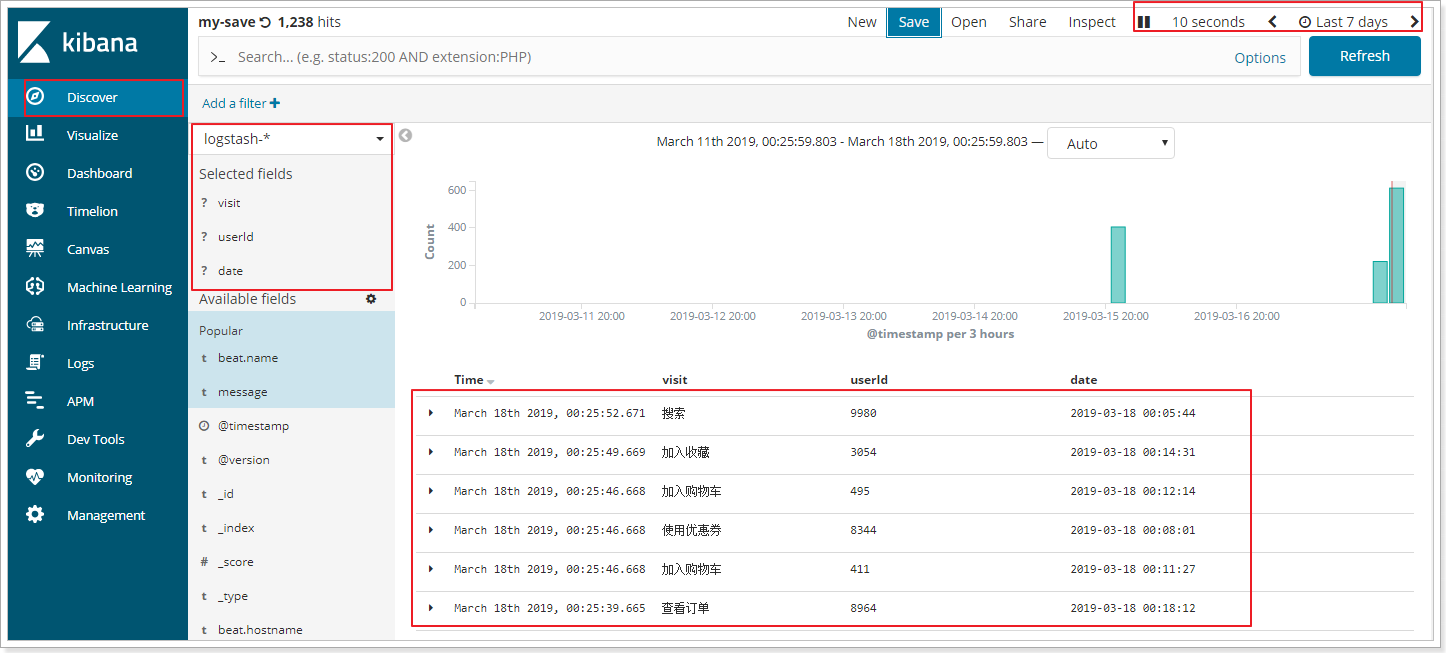This screenshot has width=1446, height=653.
Task: Click the reload icon next to my-save
Action: [x=265, y=22]
